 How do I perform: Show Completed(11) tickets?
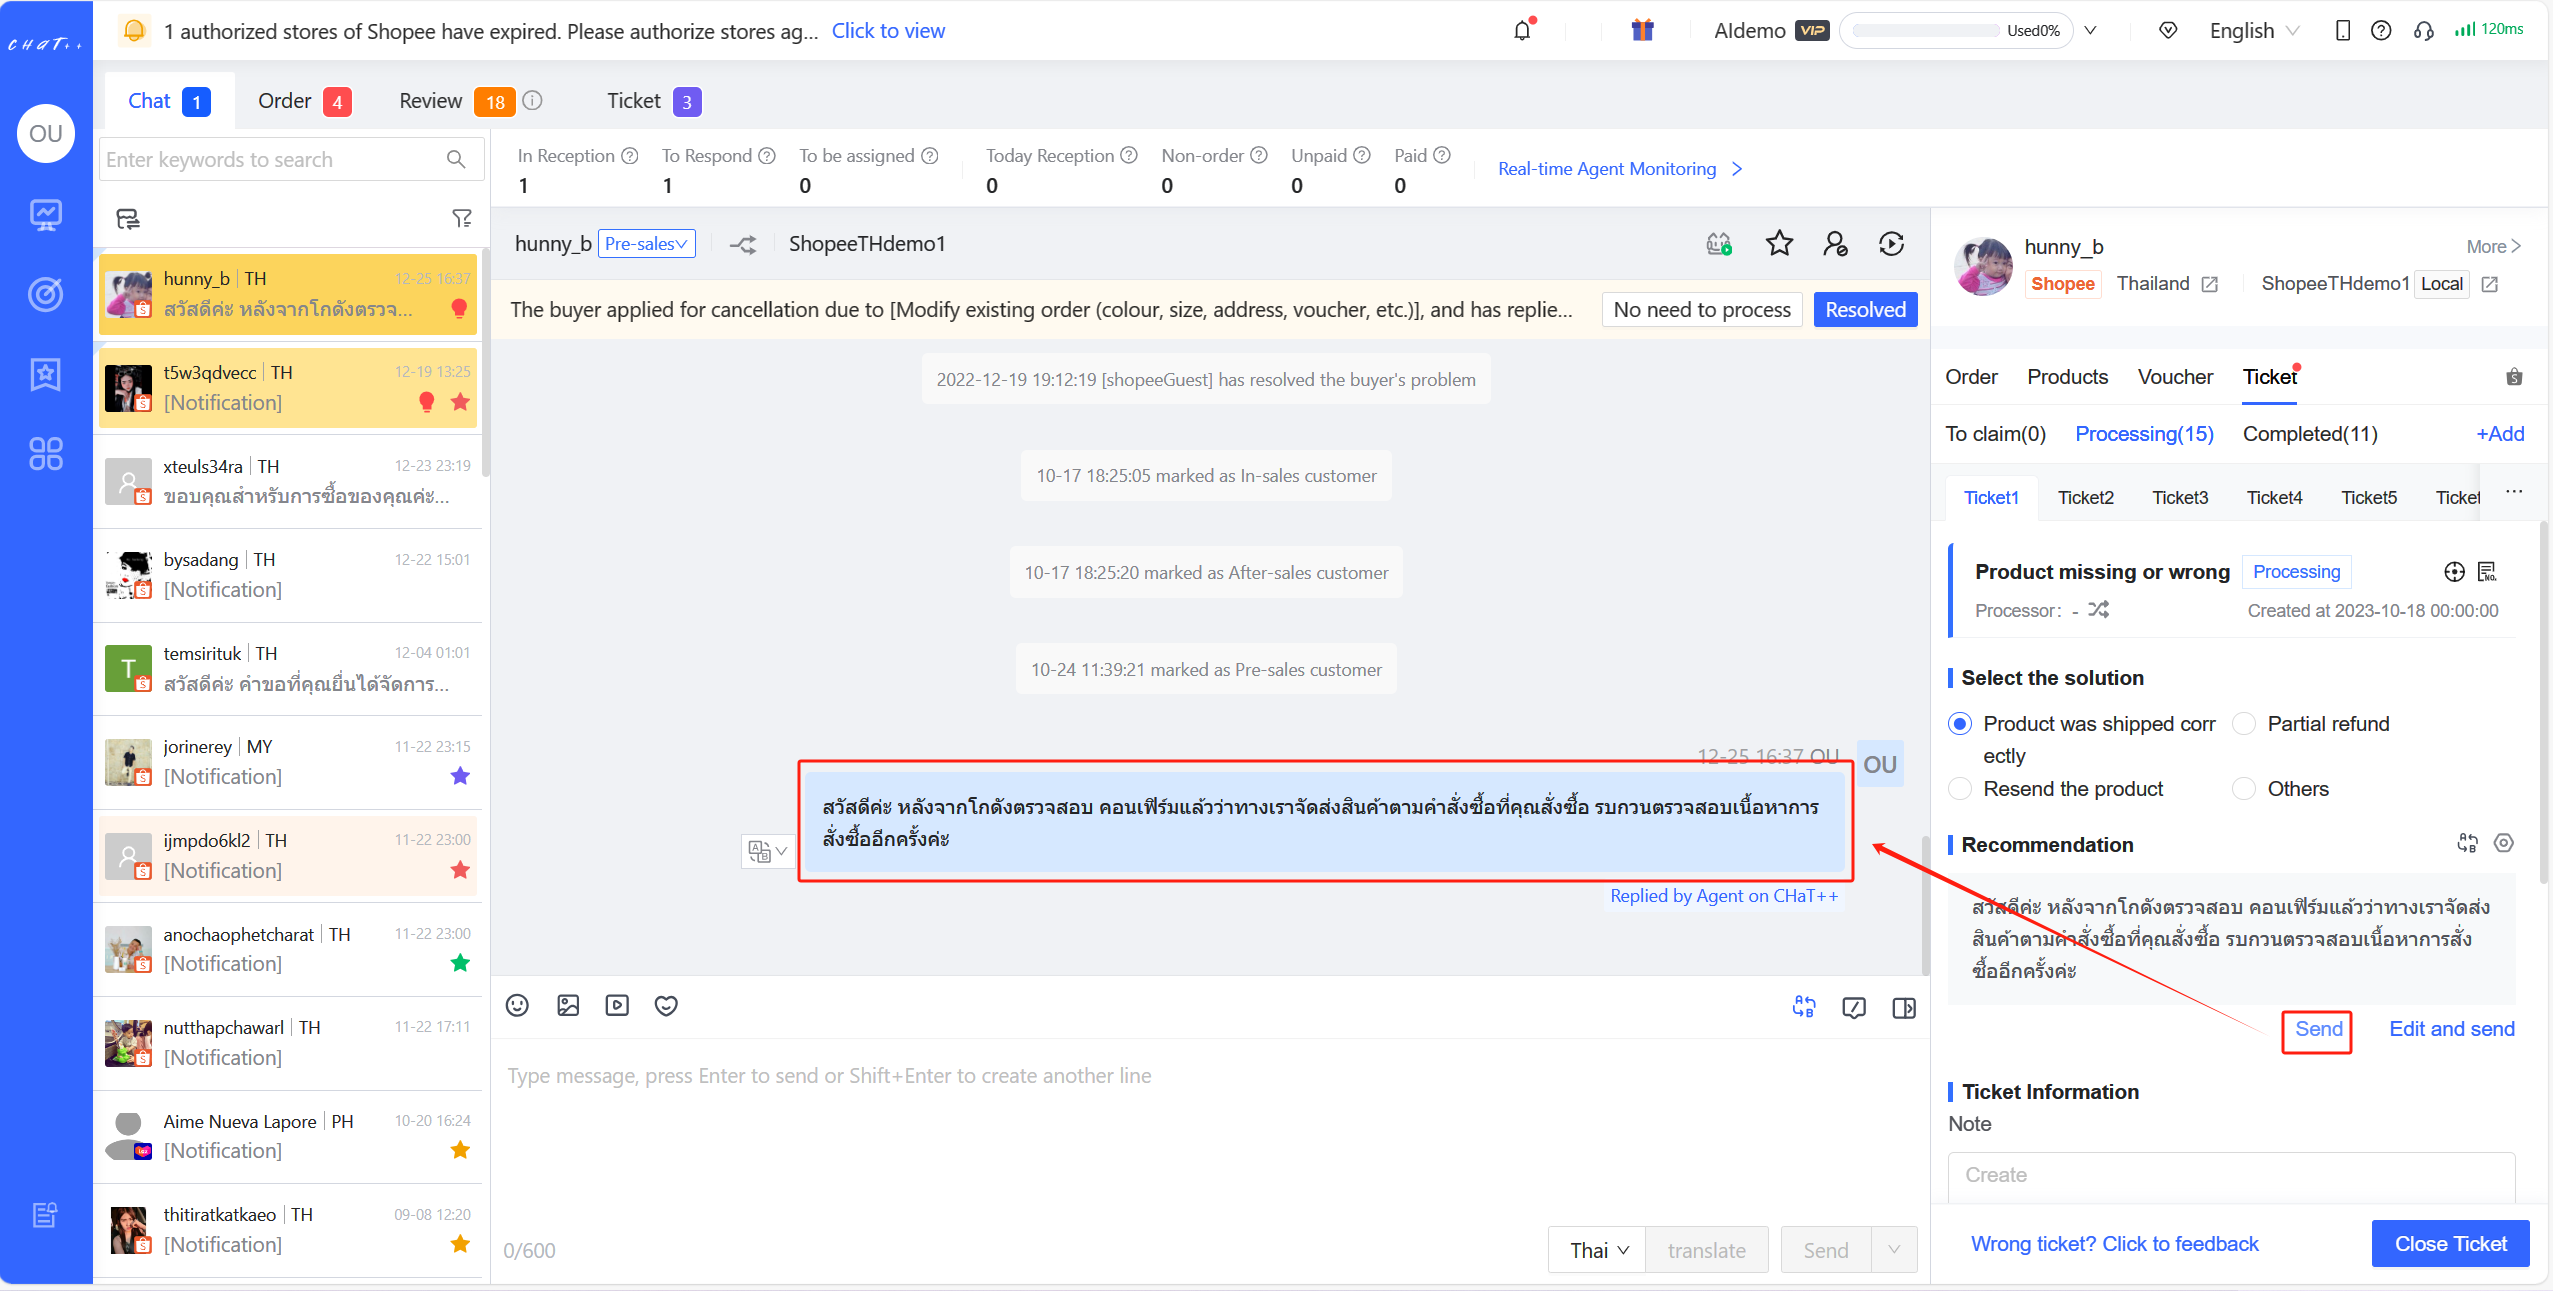pyautogui.click(x=2309, y=434)
